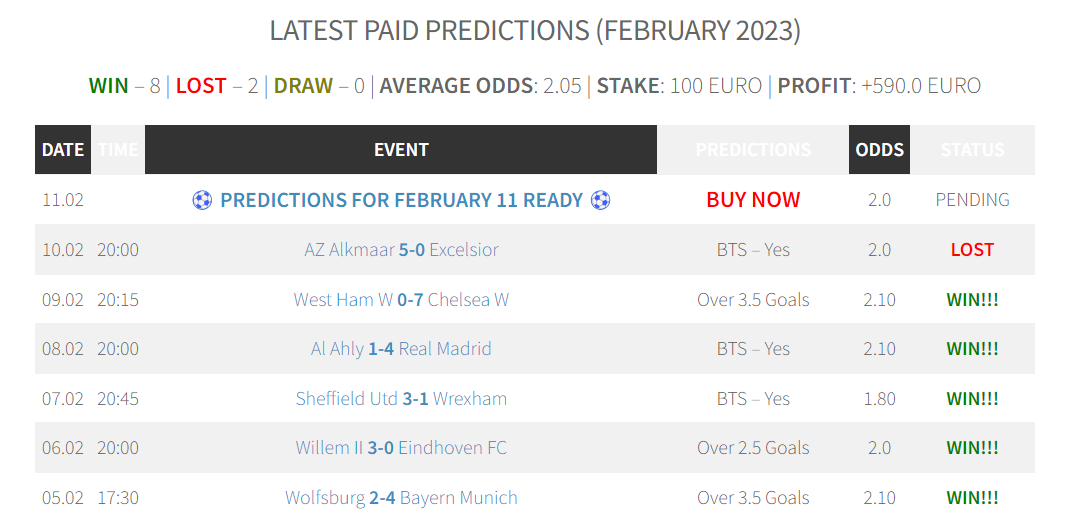Image resolution: width=1072 pixels, height=521 pixels.
Task: Open Wolfsburg 2-4 Bayern Munich match
Action: pos(401,498)
